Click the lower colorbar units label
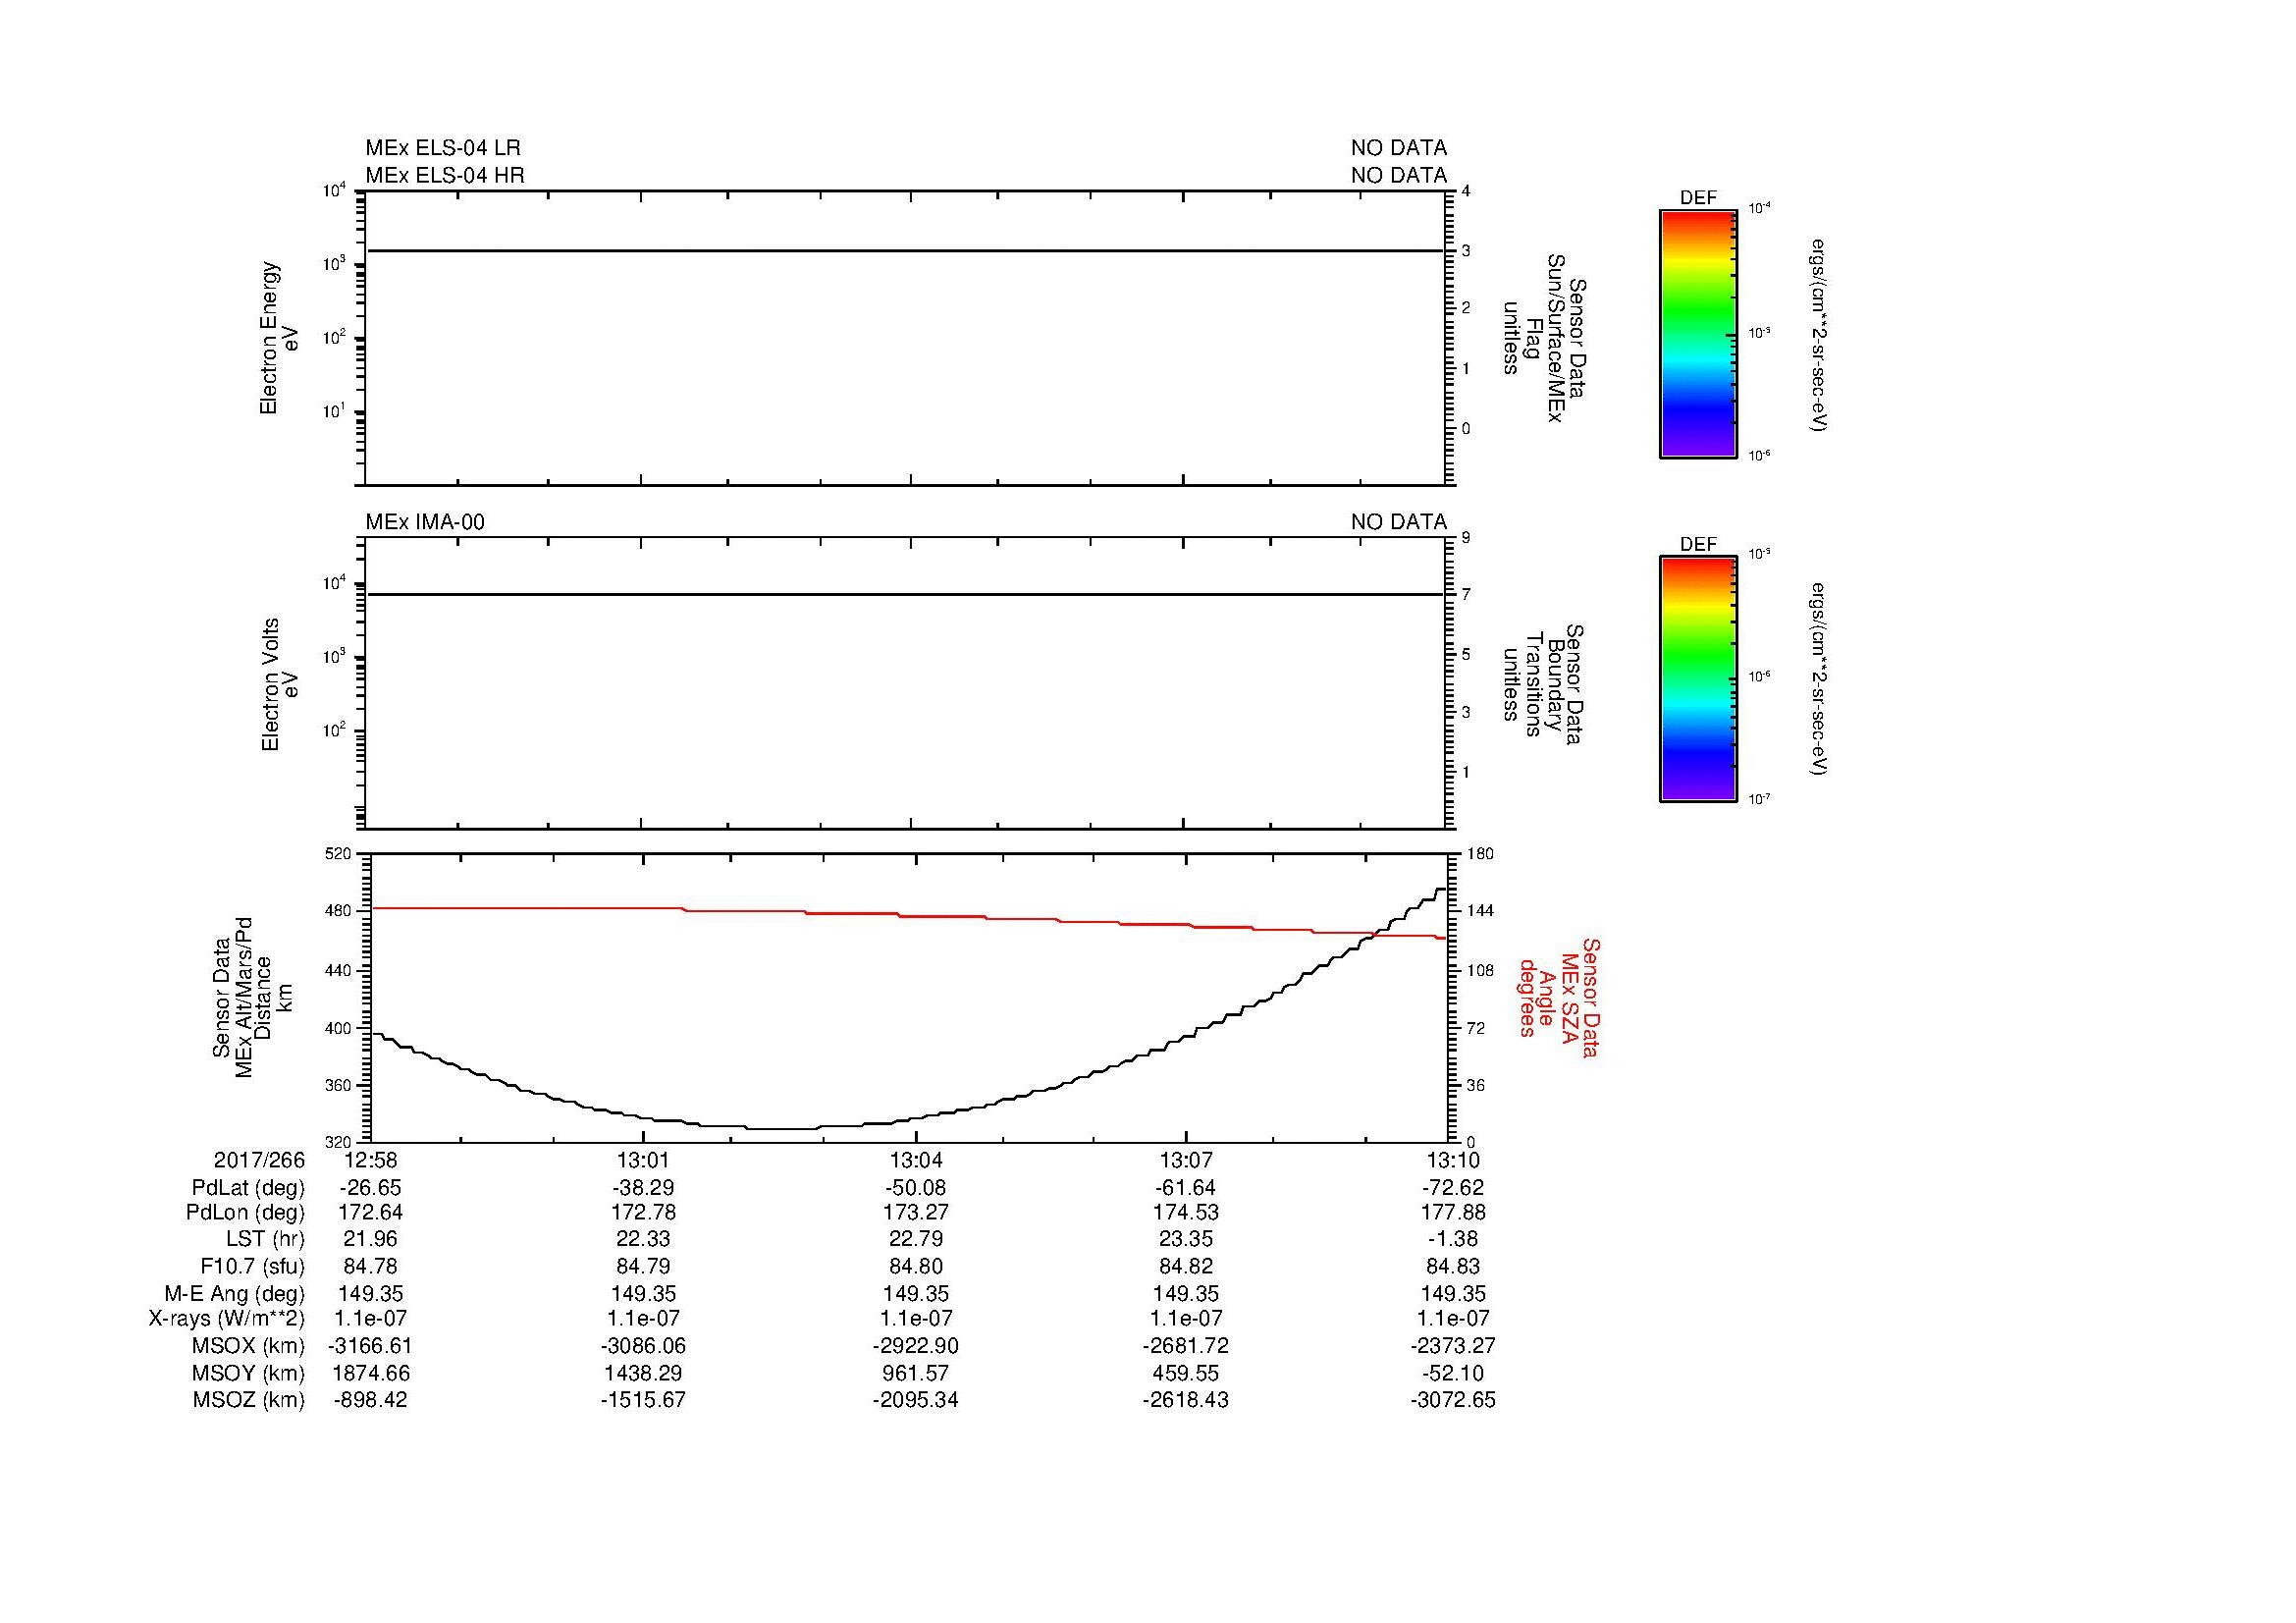Screen dimensions: 2296x1623 [x=1820, y=679]
